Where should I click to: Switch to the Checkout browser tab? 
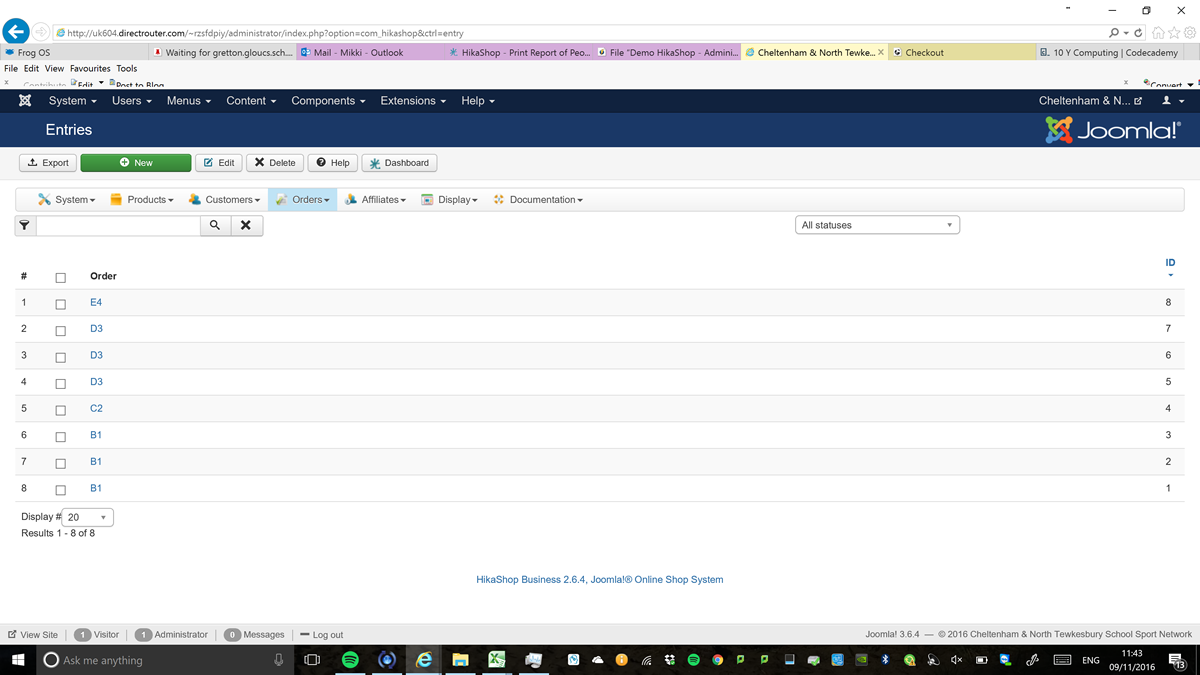961,52
